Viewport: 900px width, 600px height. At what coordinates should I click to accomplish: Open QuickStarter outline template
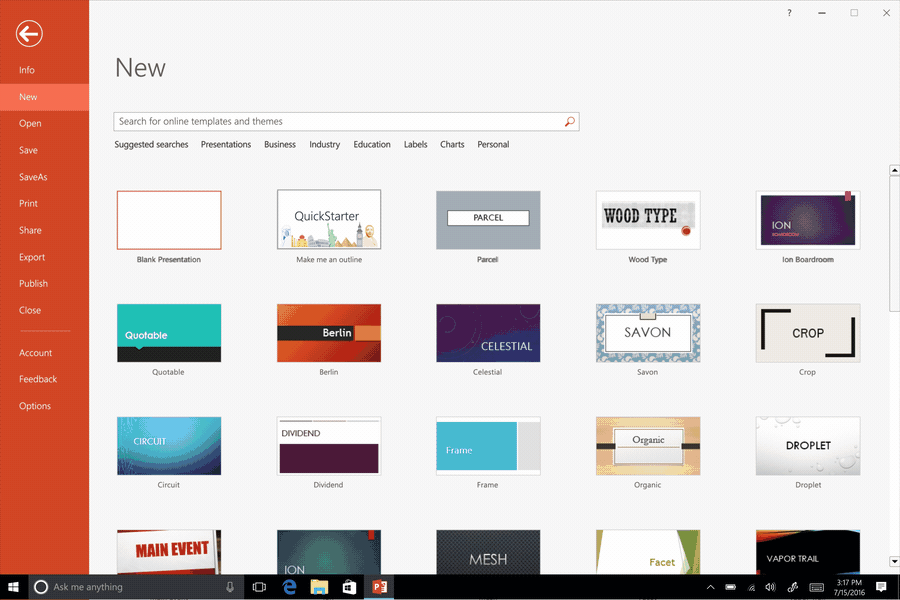(329, 220)
